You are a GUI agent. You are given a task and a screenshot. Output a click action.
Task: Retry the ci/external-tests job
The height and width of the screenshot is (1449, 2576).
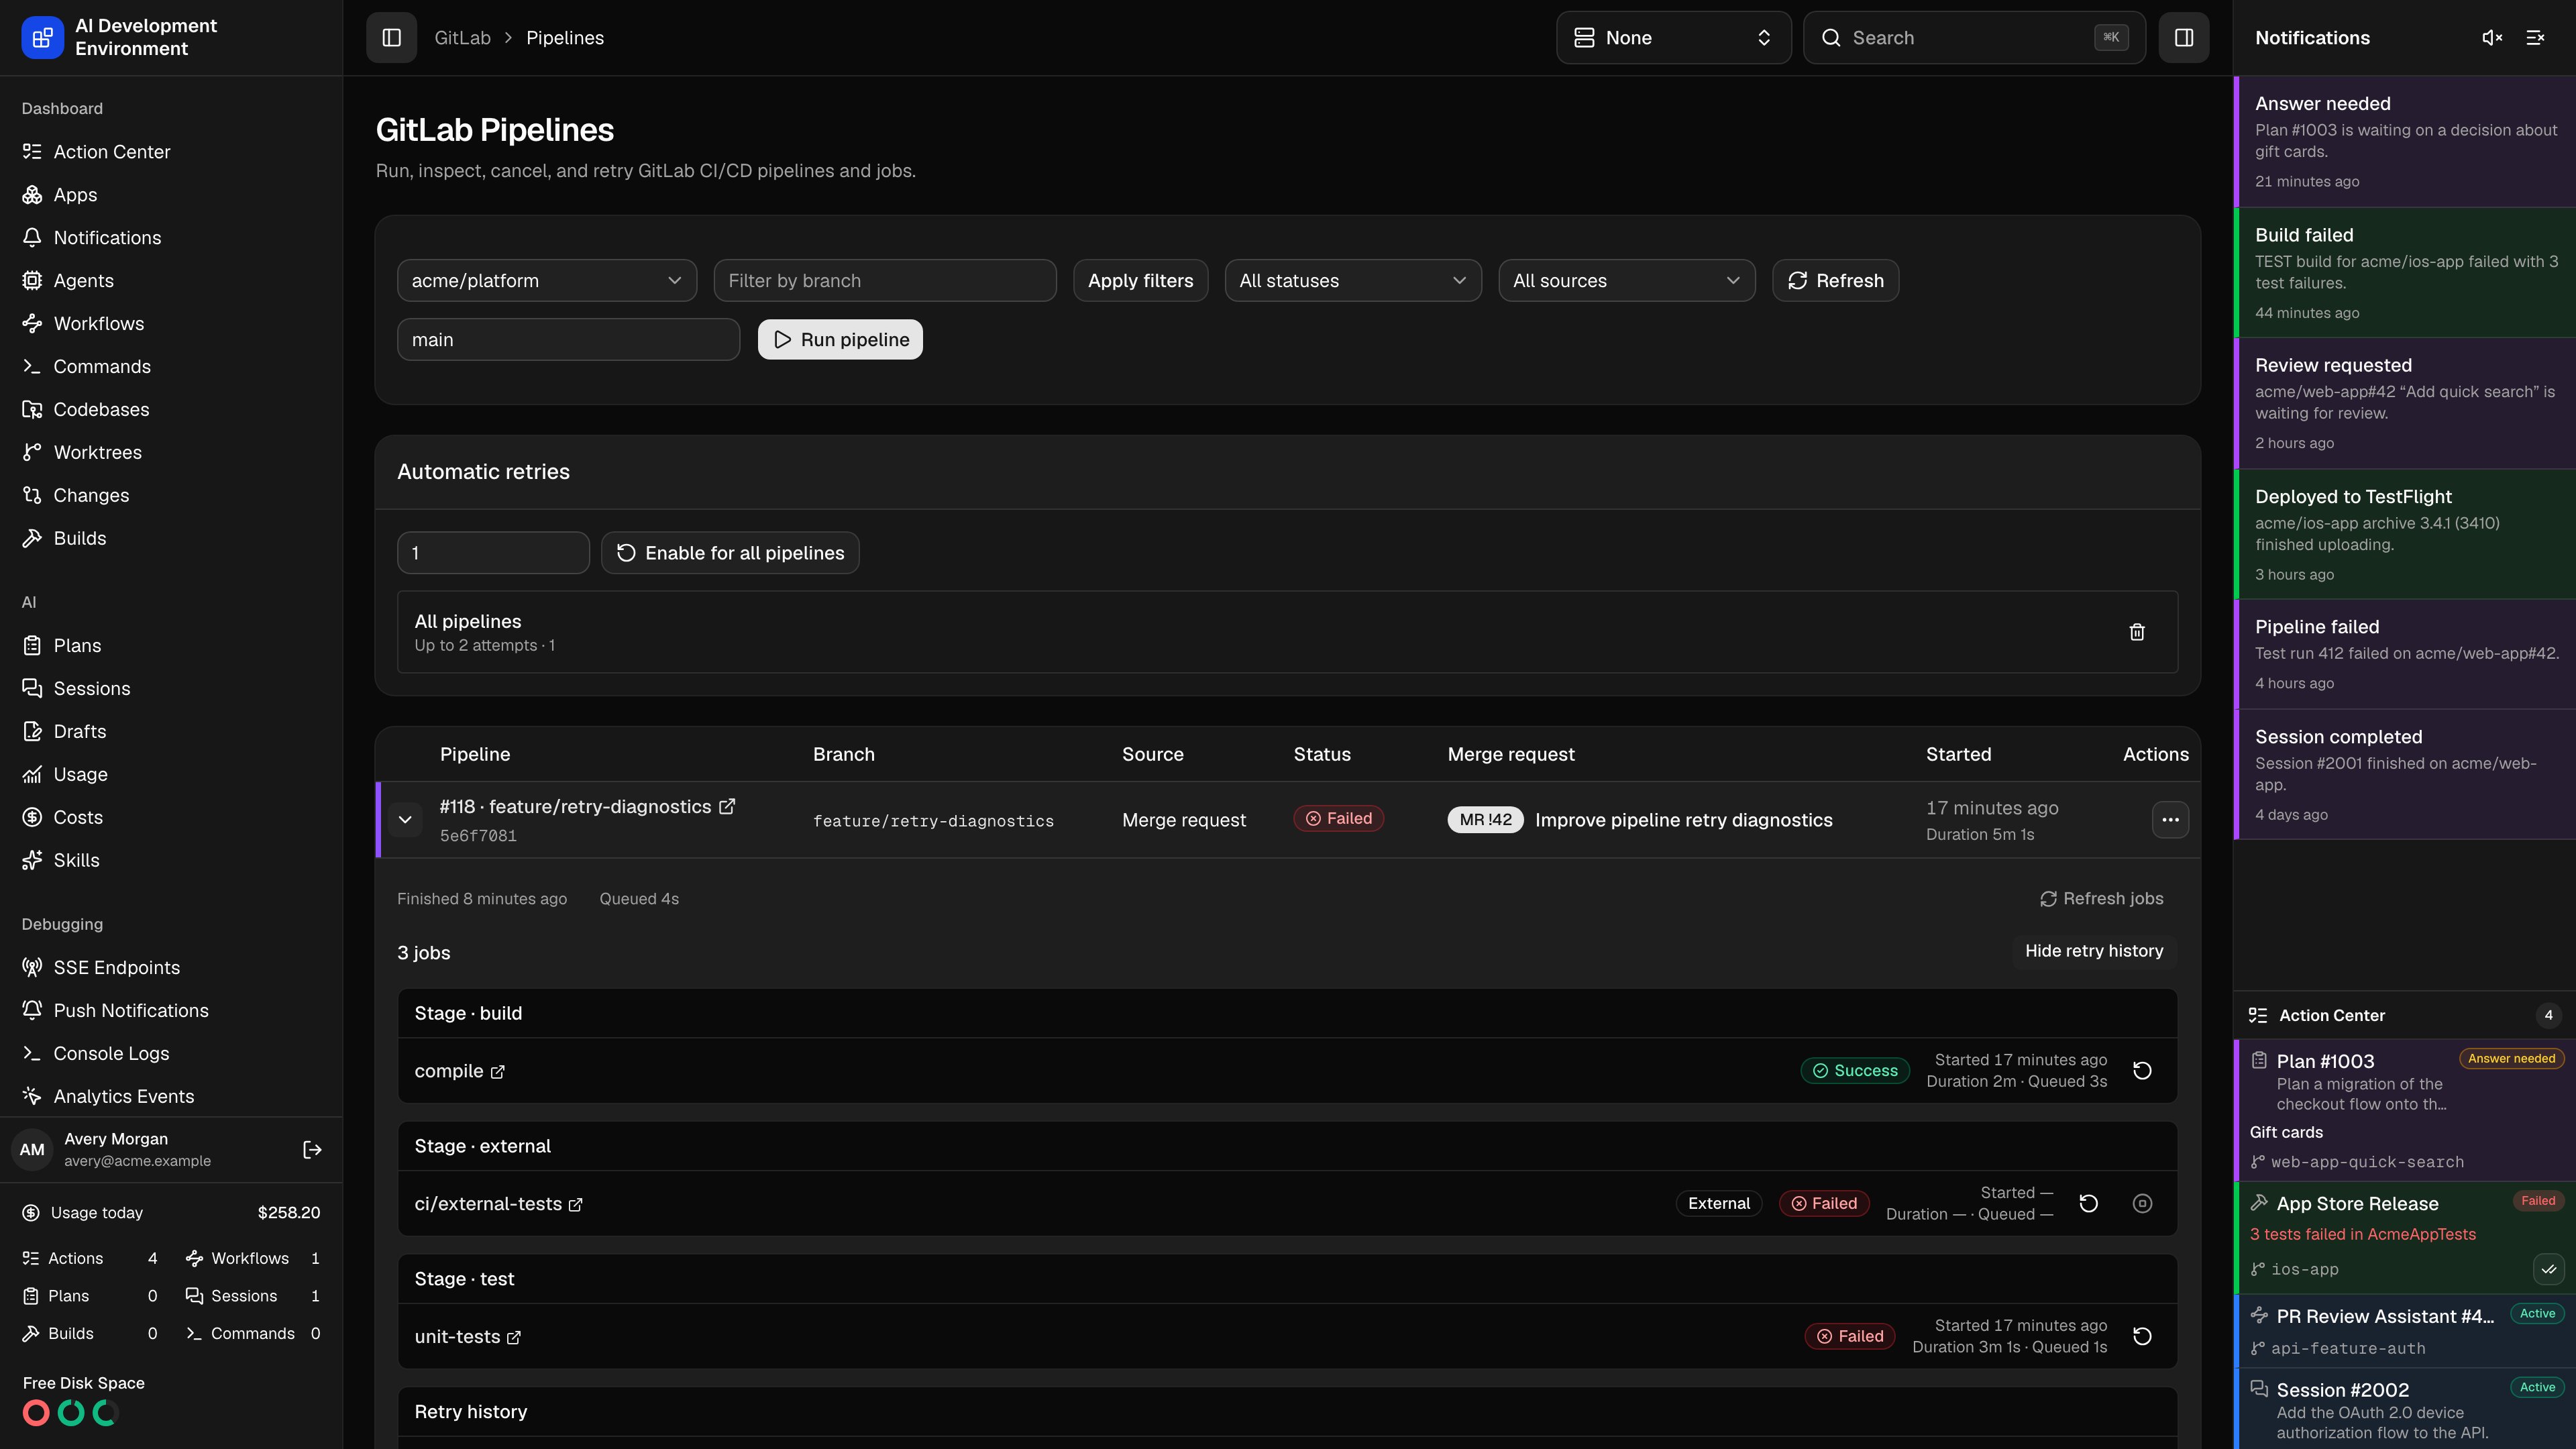[2088, 1204]
